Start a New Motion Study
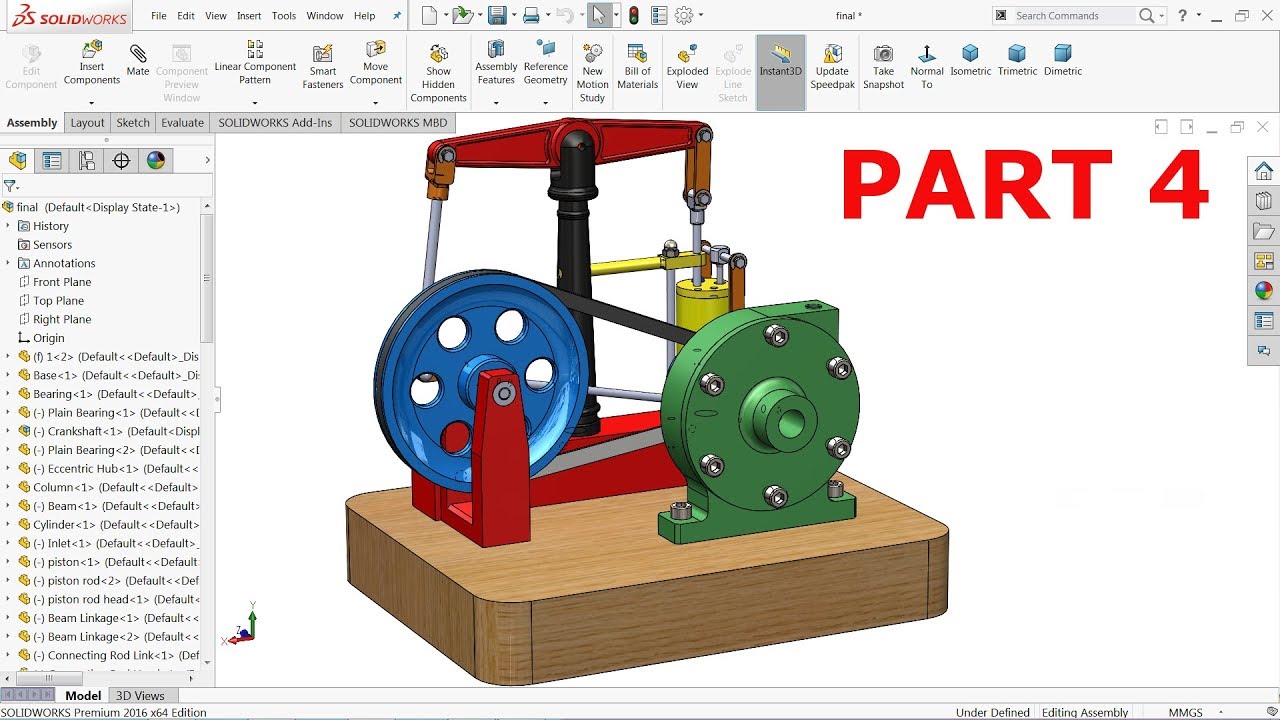Viewport: 1280px width, 720px height. (x=592, y=72)
